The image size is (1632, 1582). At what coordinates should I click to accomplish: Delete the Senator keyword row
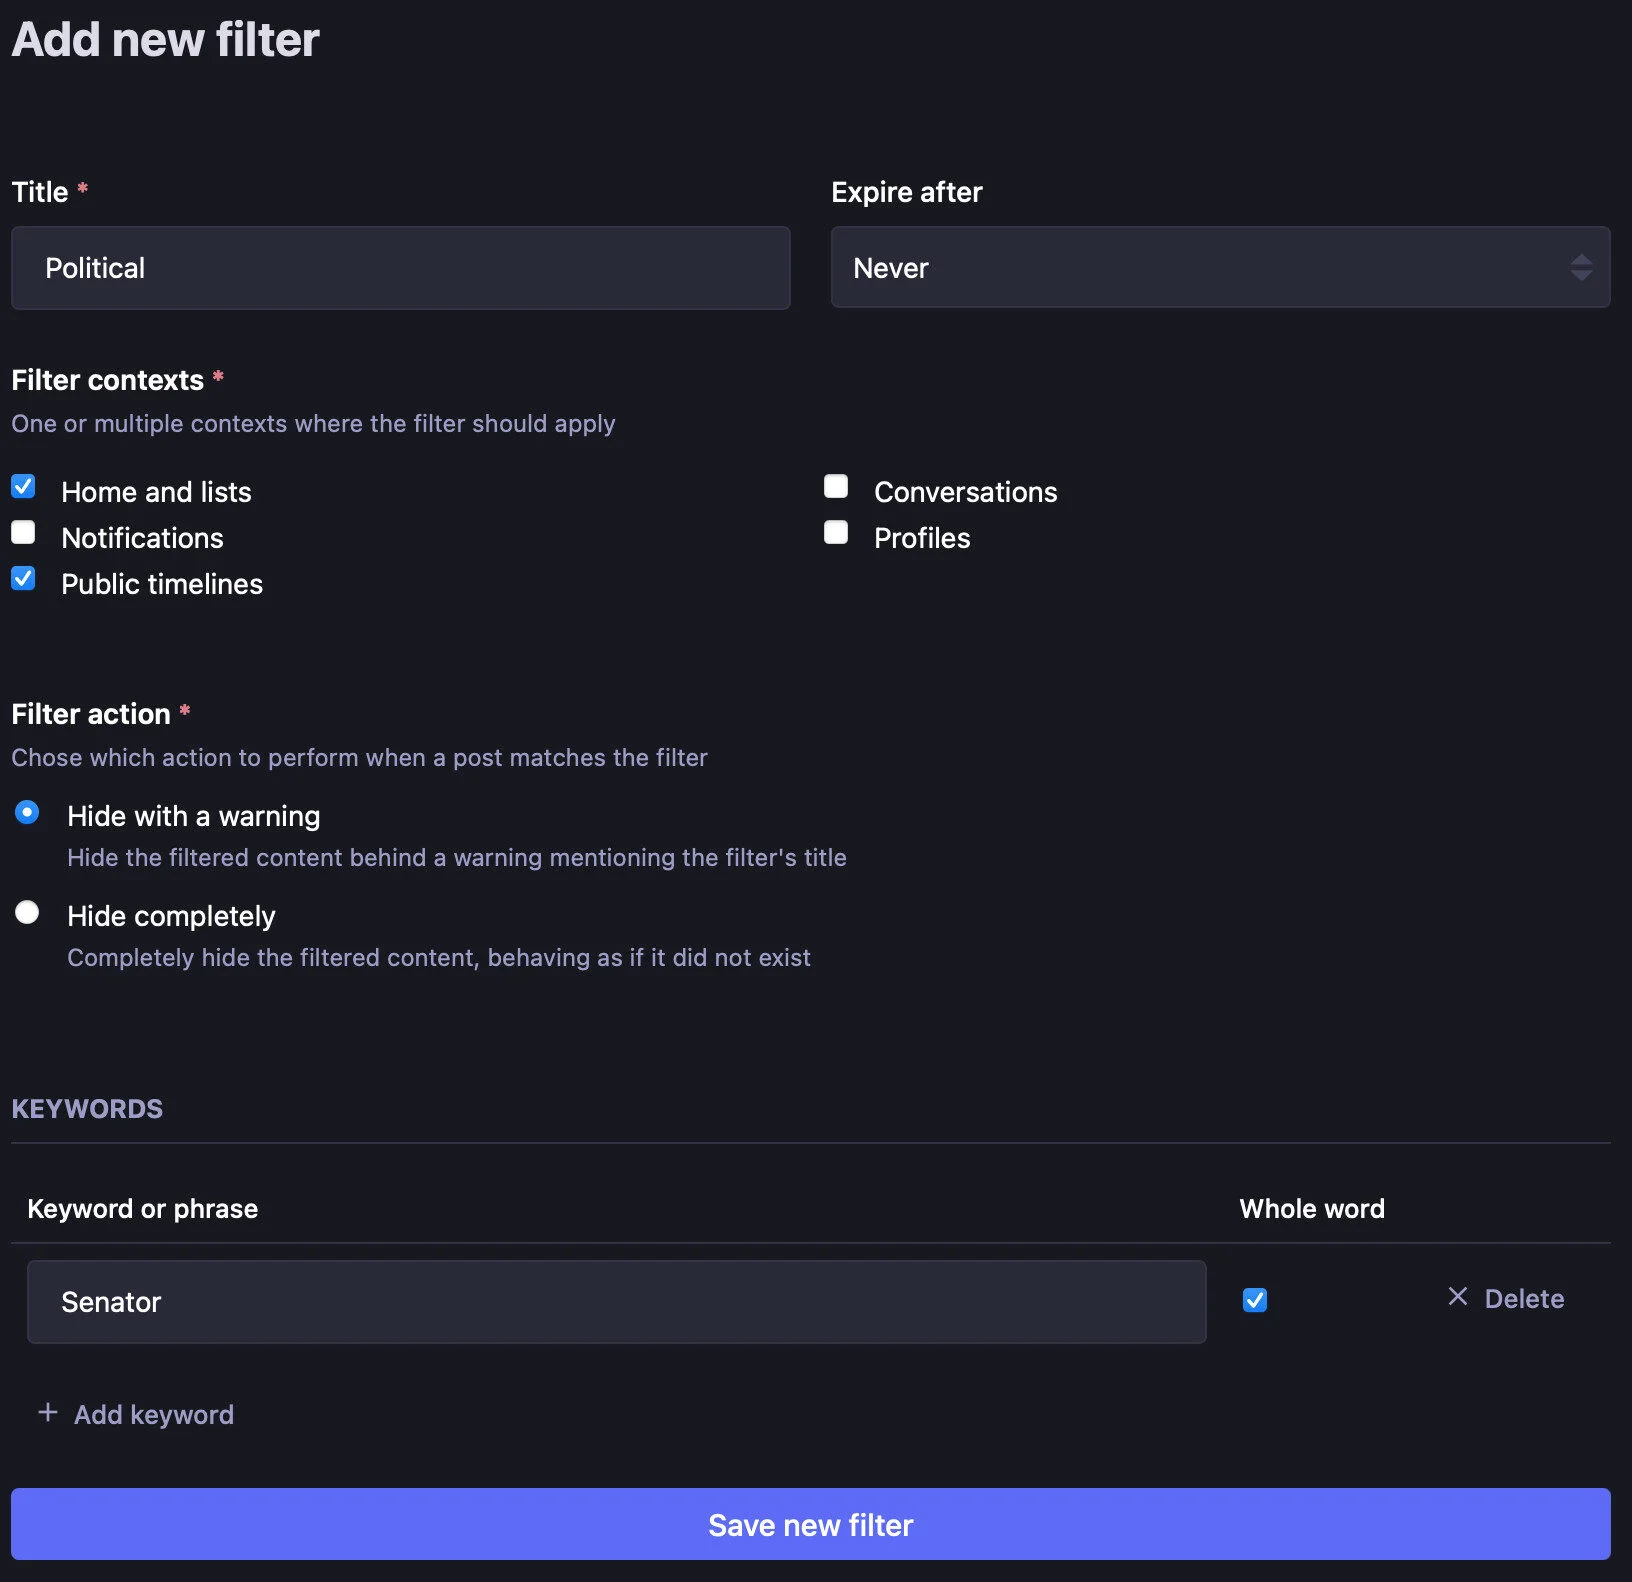[1505, 1298]
